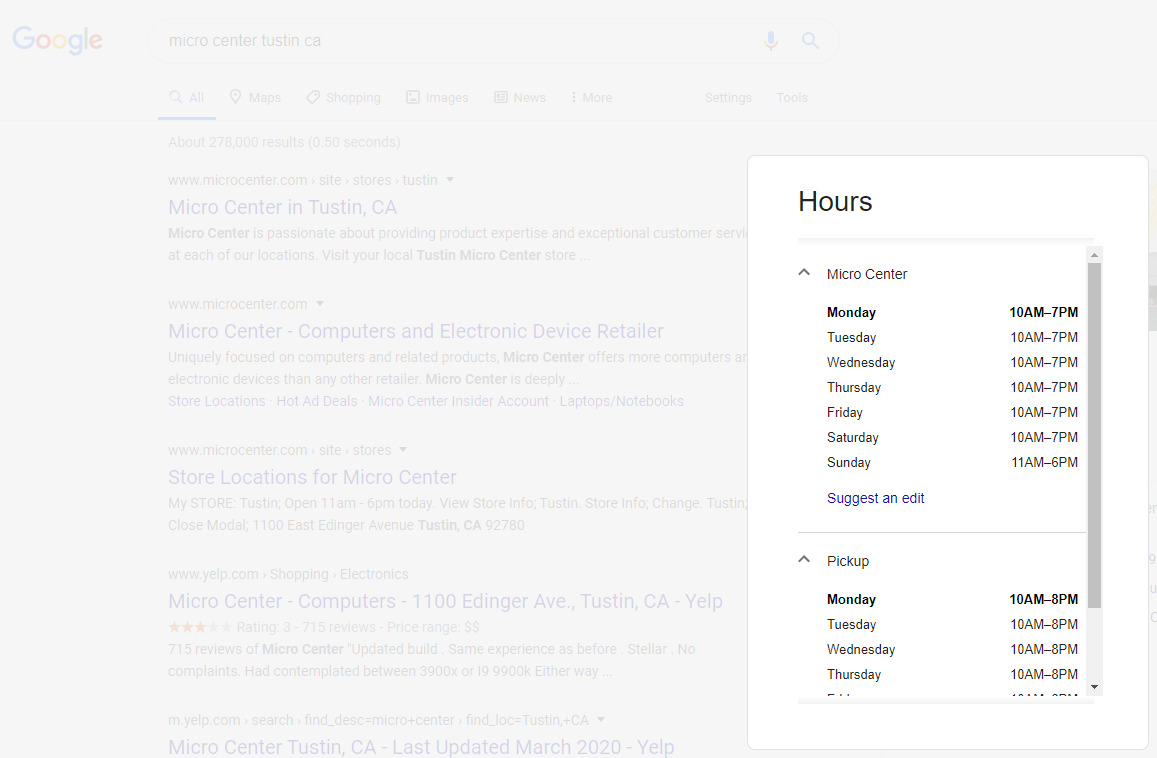Switch to the Maps tab

pos(255,97)
